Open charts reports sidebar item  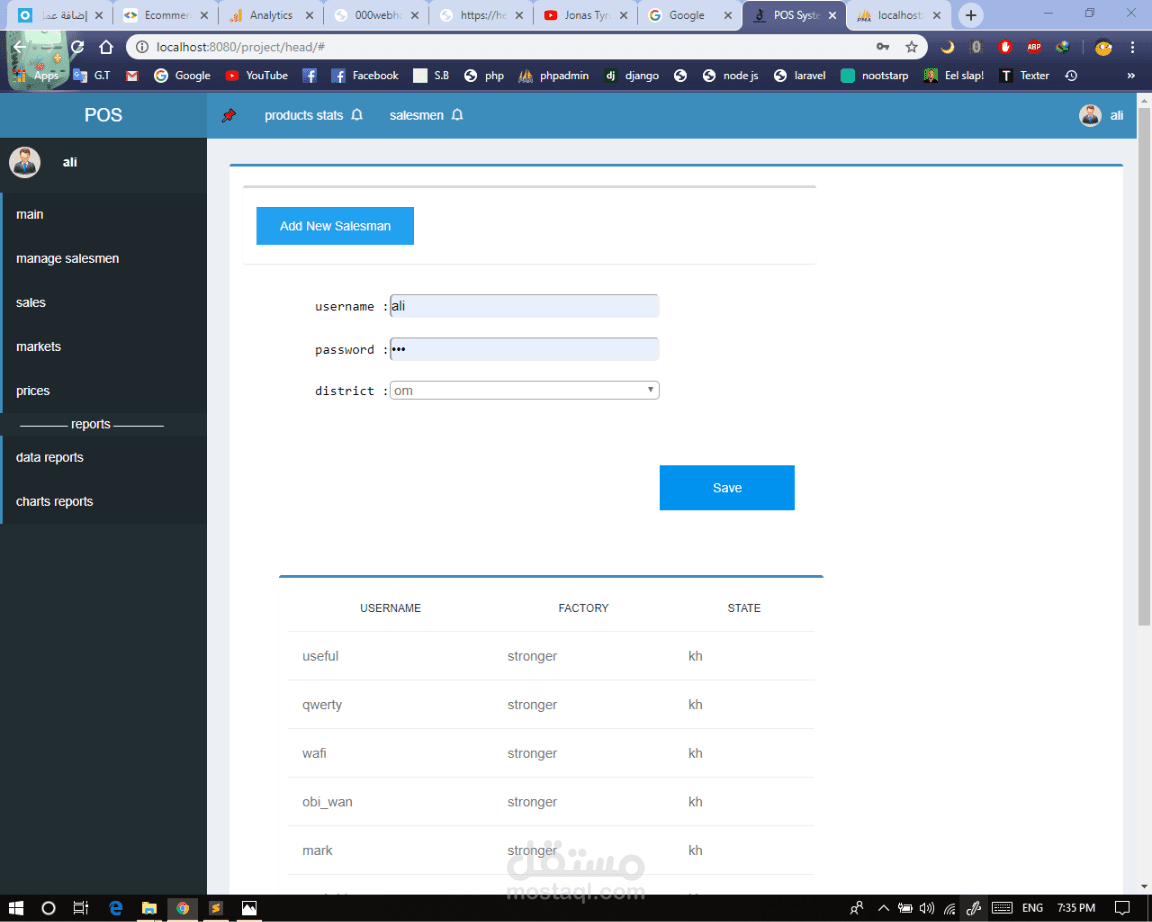[x=104, y=501]
